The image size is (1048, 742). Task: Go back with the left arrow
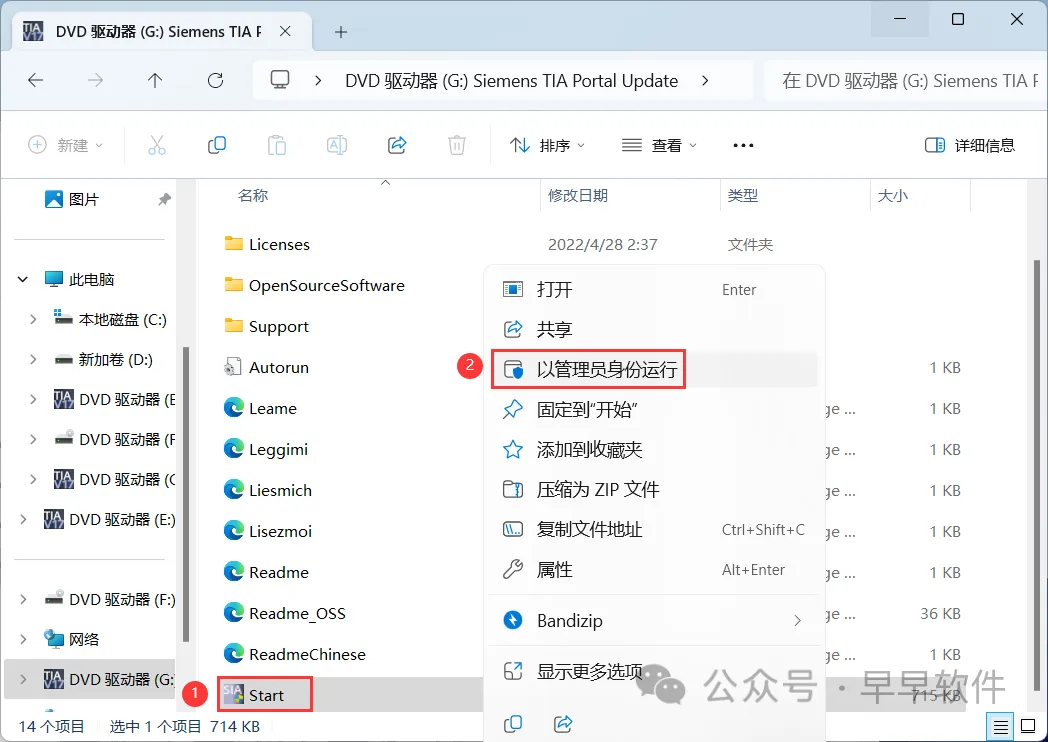click(35, 81)
